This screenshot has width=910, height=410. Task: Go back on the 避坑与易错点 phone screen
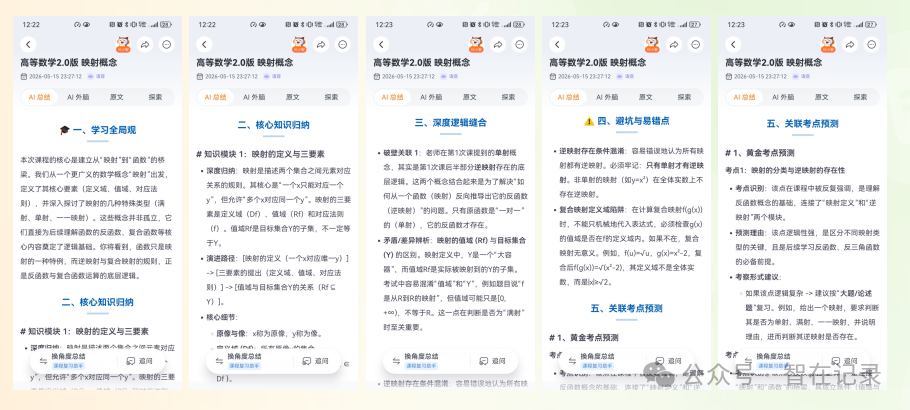[557, 44]
